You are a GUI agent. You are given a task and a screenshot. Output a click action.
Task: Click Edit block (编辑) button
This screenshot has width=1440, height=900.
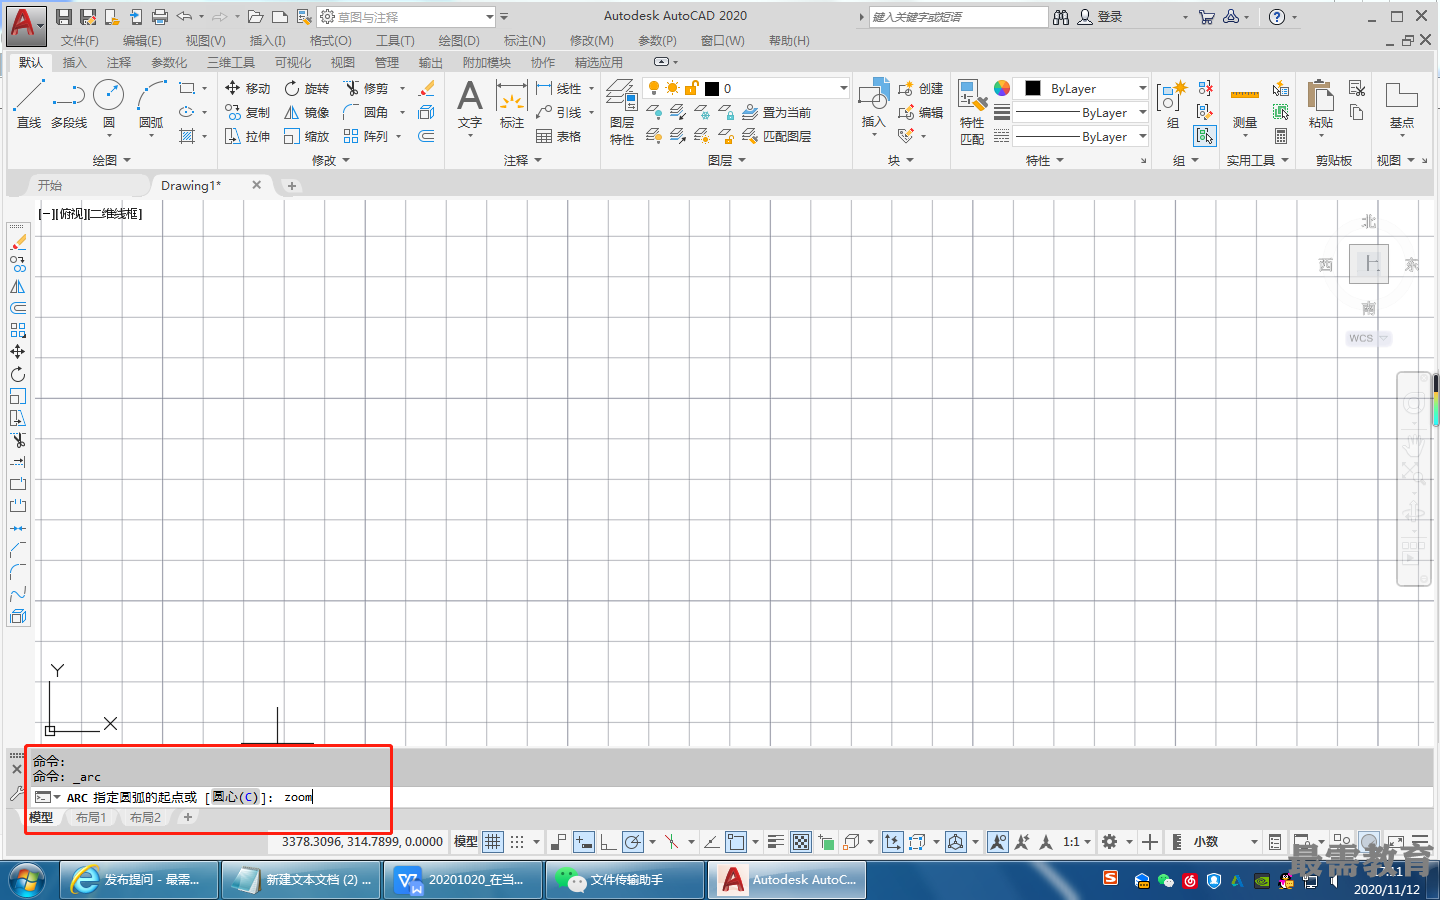tap(920, 112)
